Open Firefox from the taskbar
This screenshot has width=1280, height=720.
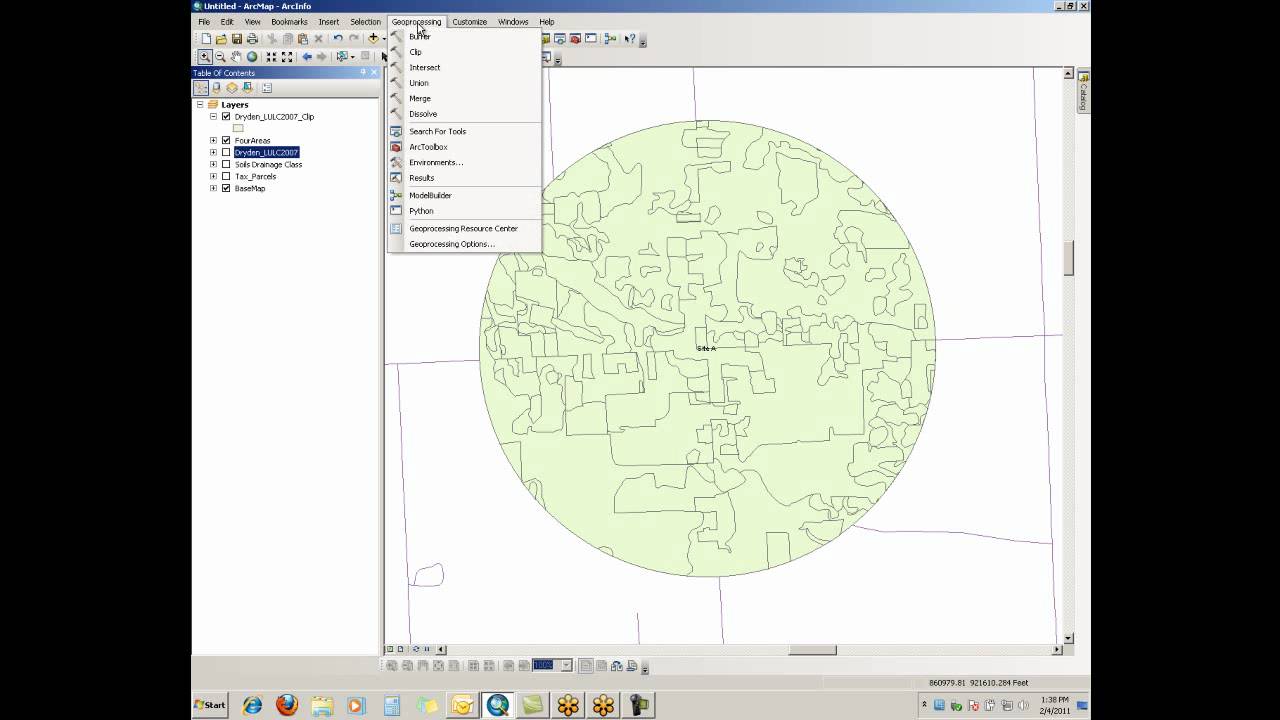[x=287, y=705]
